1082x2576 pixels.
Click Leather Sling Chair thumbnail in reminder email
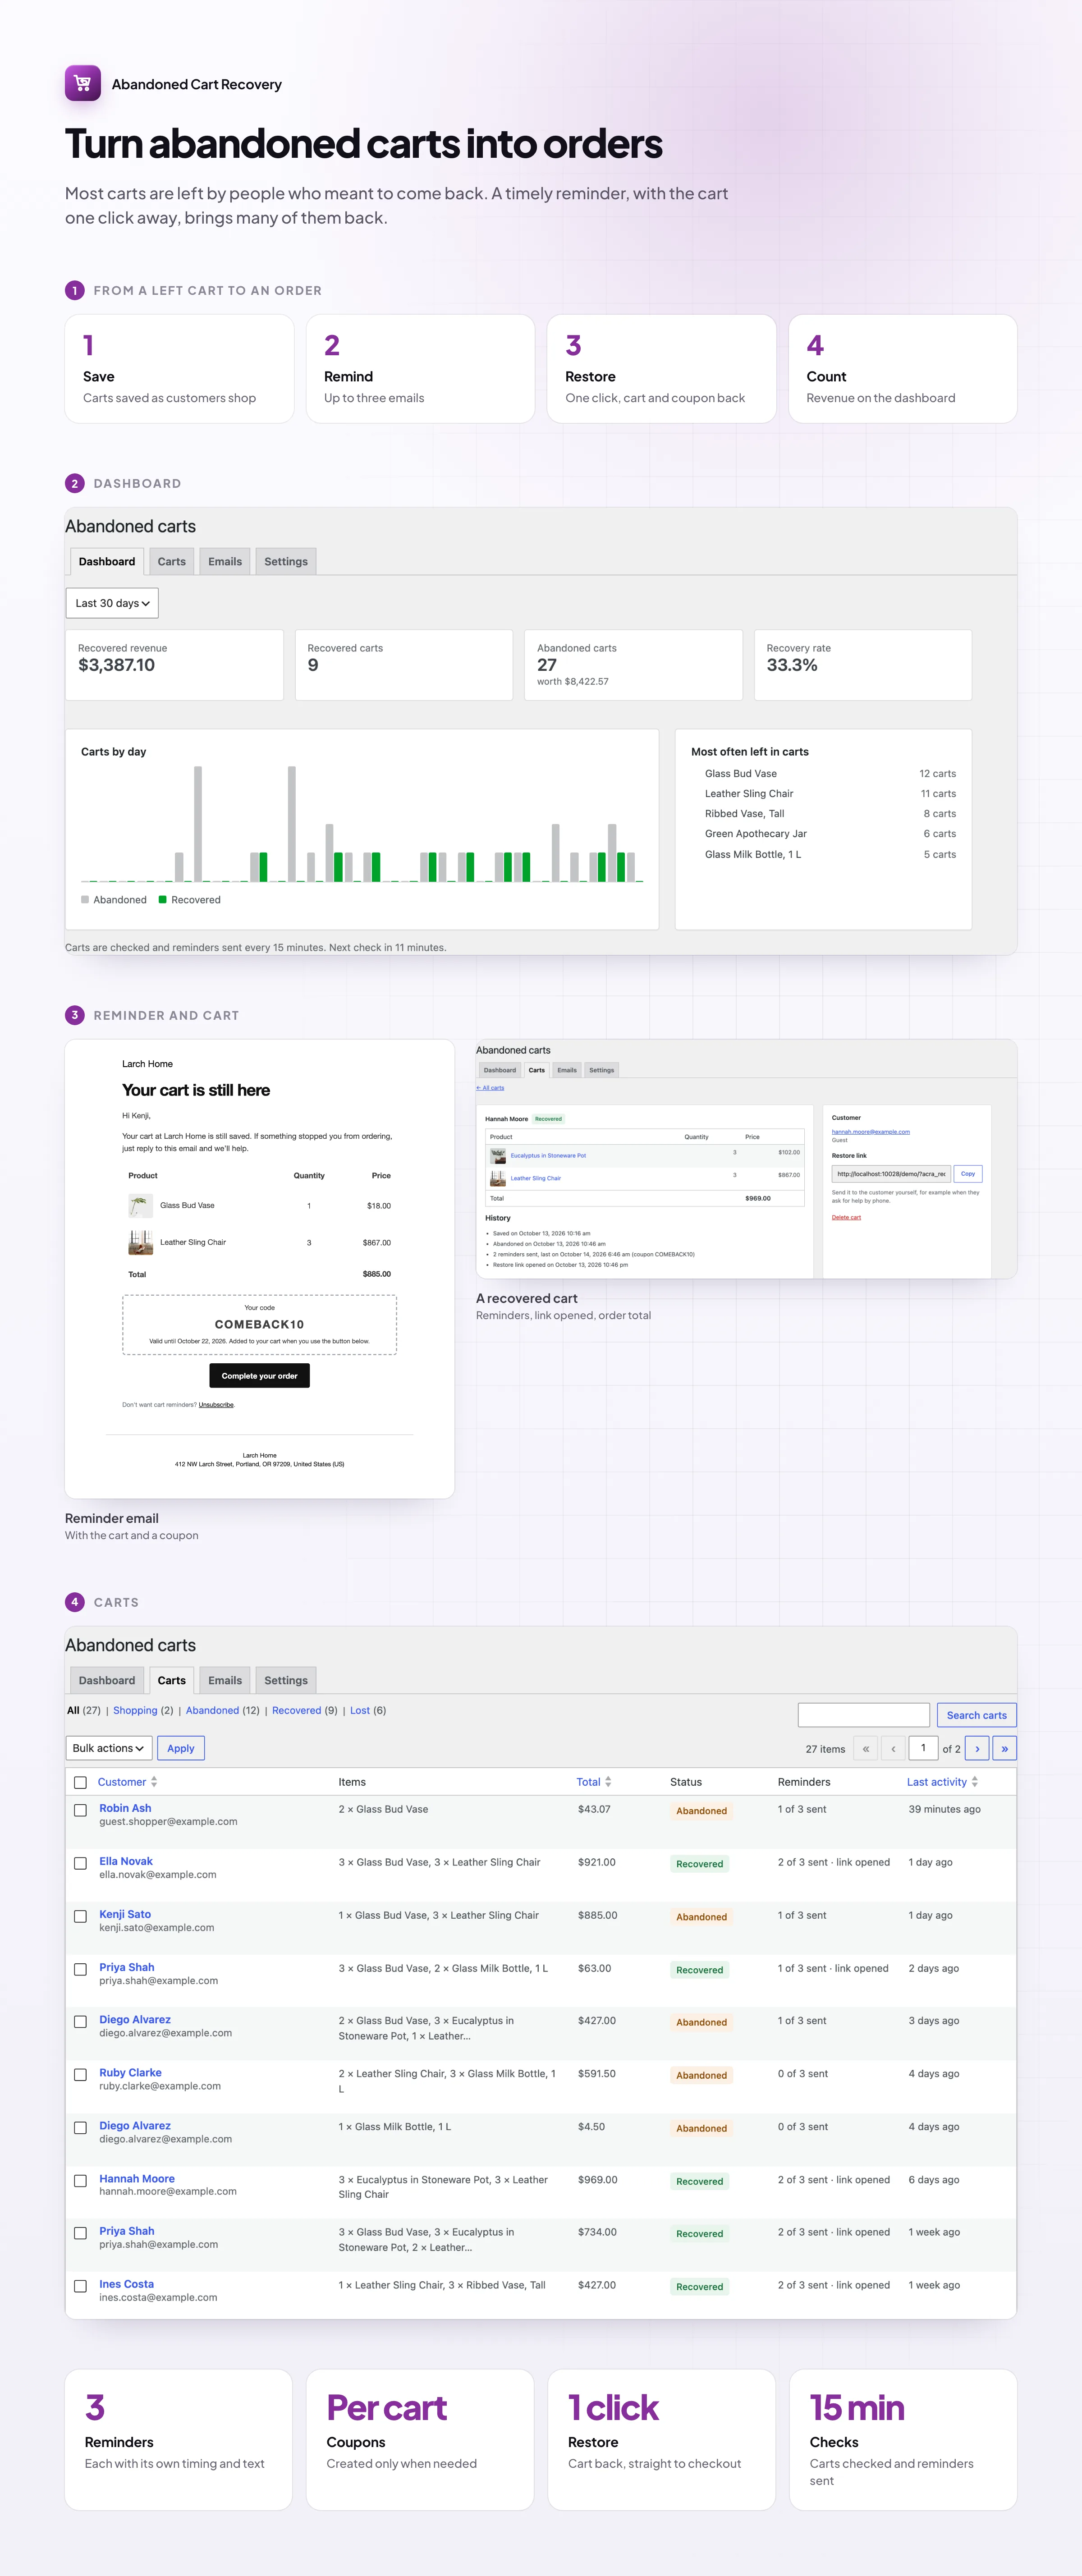click(x=140, y=1242)
